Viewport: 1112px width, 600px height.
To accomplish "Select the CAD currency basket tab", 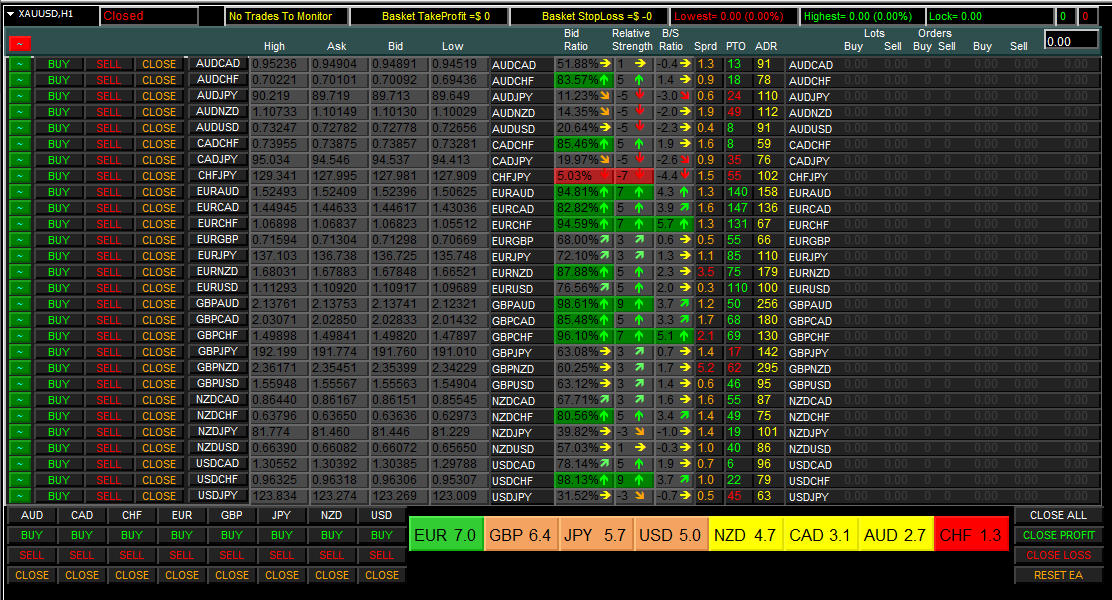I will click(82, 515).
